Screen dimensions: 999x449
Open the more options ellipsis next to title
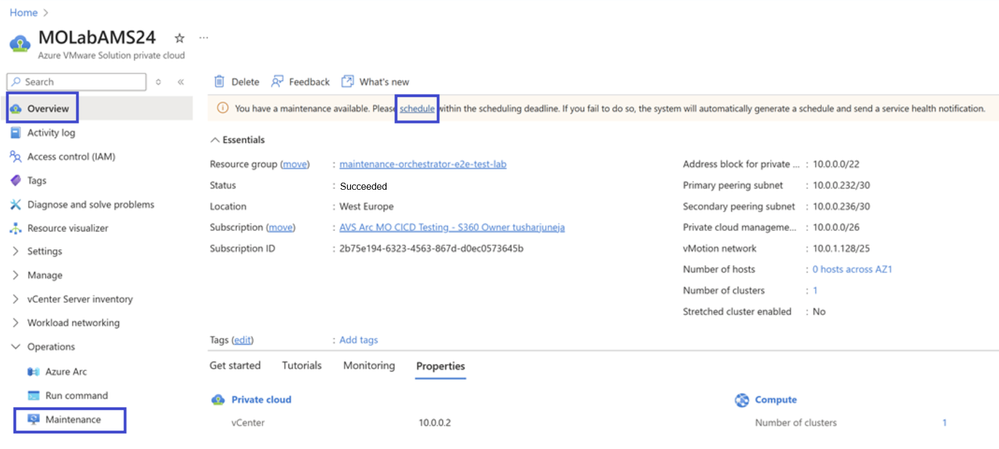[203, 38]
